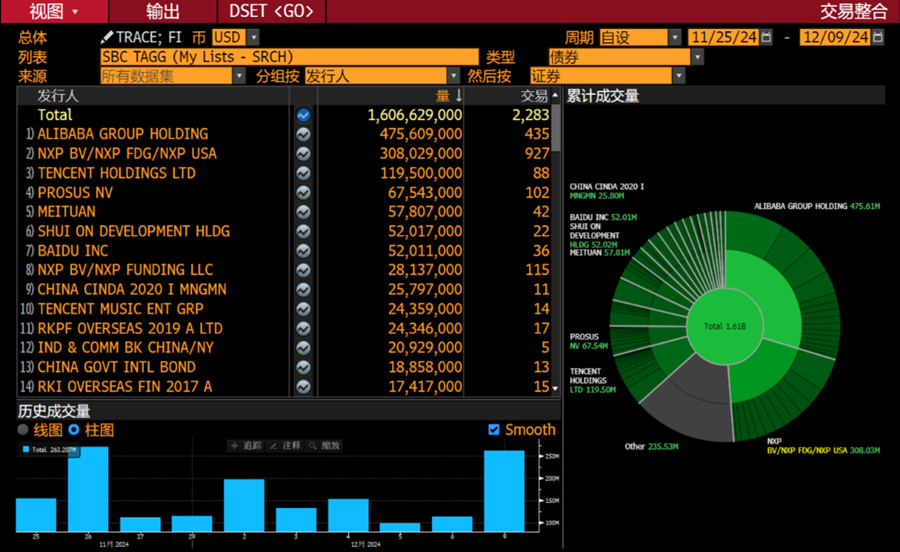Click the 11/25/24 start date field

point(723,37)
